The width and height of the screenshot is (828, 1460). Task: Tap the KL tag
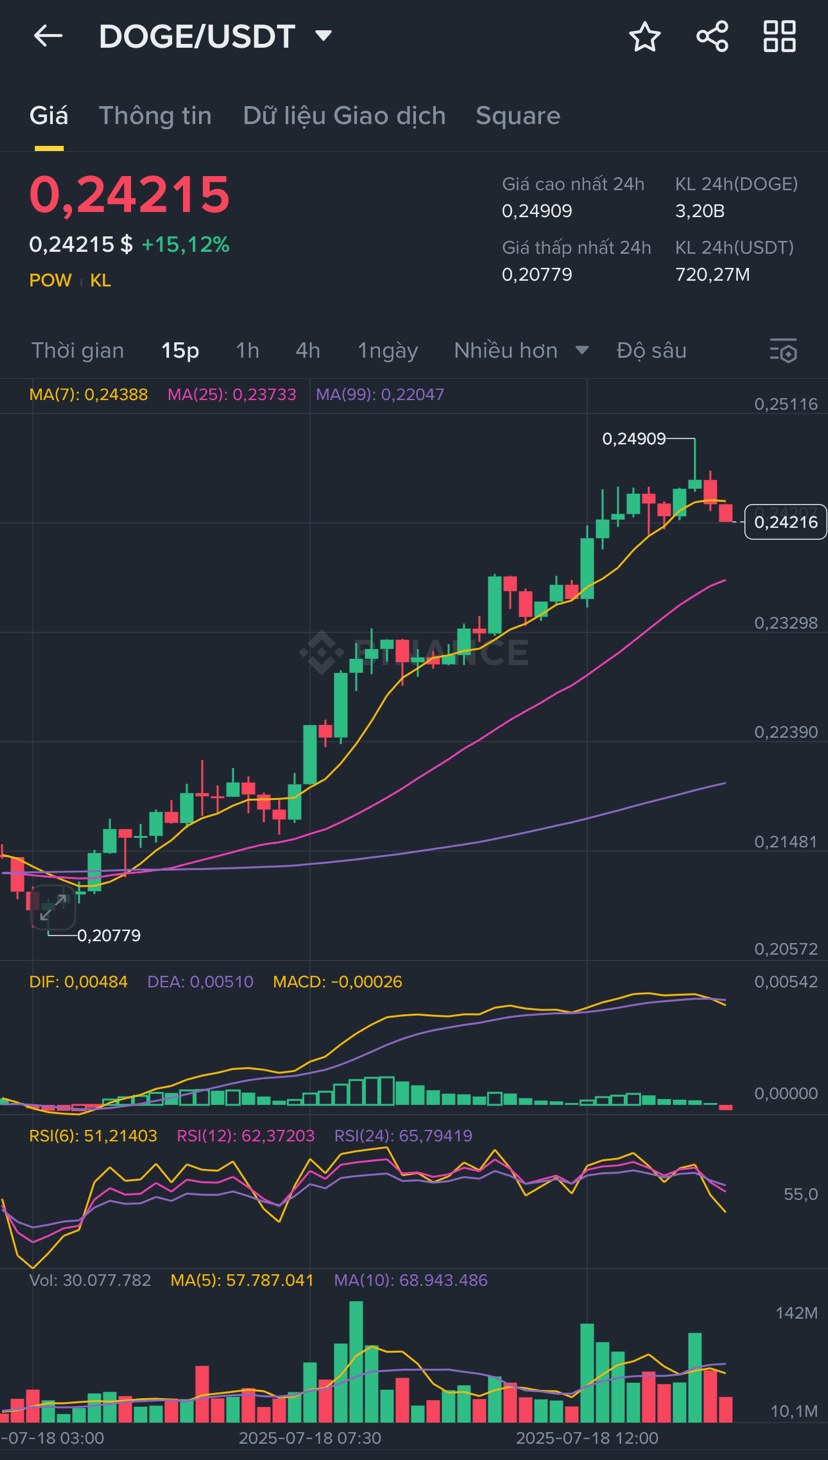(100, 280)
